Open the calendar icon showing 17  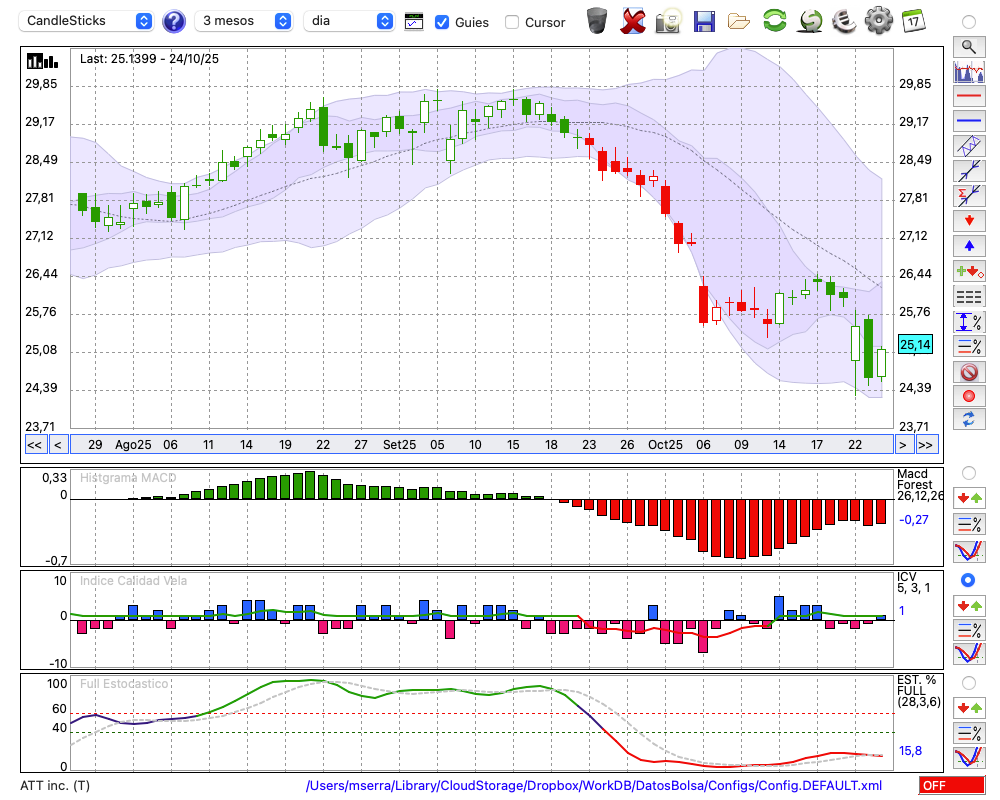click(913, 20)
